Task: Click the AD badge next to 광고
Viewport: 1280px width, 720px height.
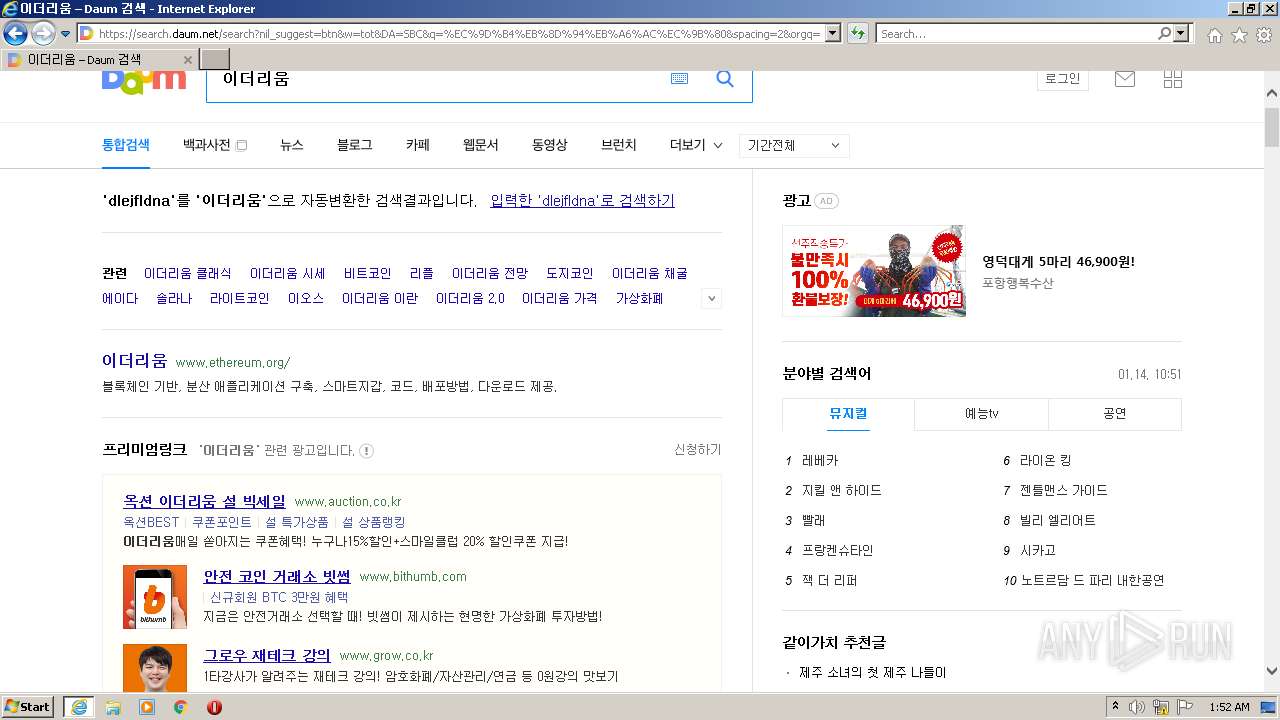Action: click(x=825, y=201)
